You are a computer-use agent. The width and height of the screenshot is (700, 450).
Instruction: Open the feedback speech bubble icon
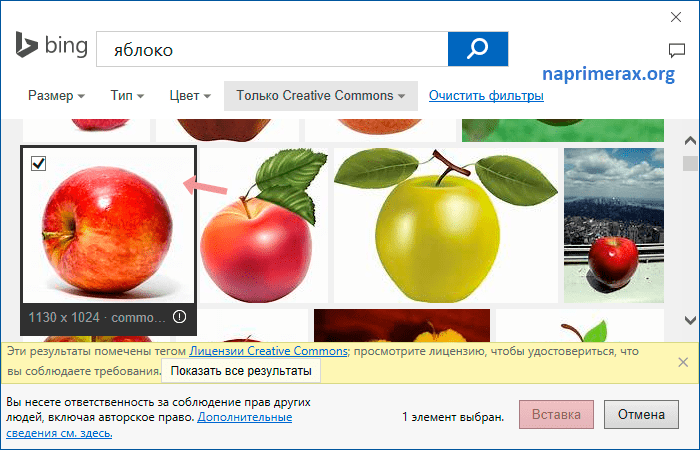pyautogui.click(x=677, y=50)
